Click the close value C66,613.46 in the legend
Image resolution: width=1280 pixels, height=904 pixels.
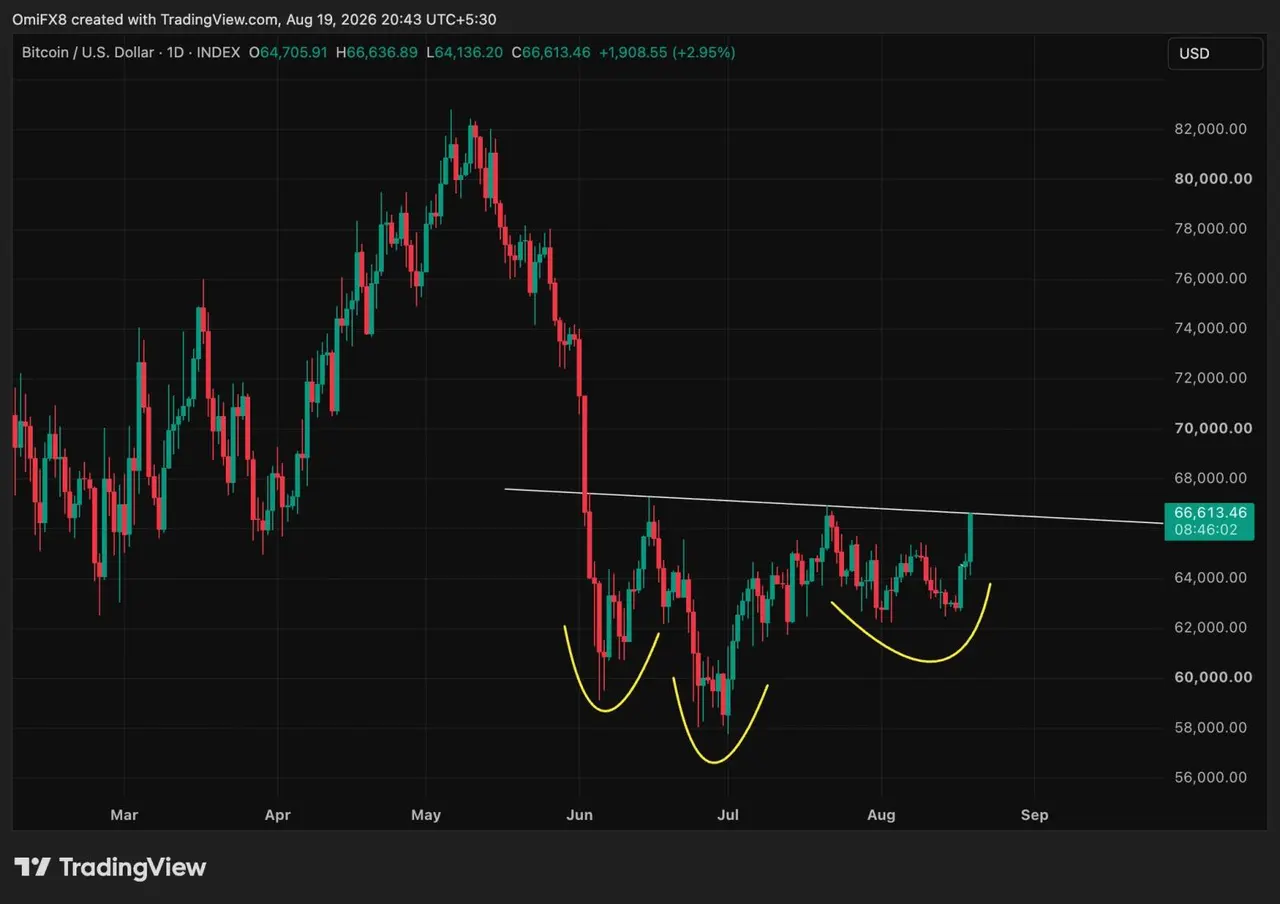pos(551,51)
